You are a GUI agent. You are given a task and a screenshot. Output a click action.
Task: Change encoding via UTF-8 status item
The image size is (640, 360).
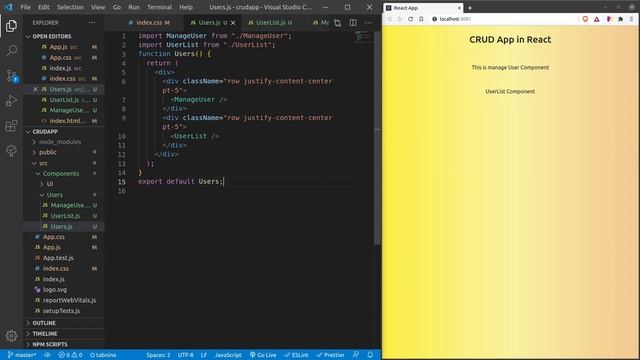pos(186,355)
